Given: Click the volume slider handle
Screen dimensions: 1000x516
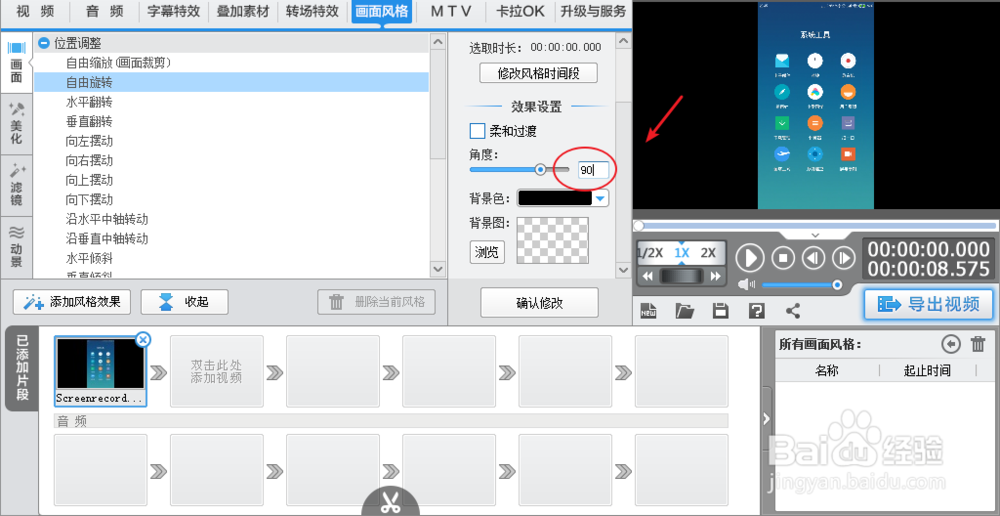Looking at the screenshot, I should click(837, 284).
